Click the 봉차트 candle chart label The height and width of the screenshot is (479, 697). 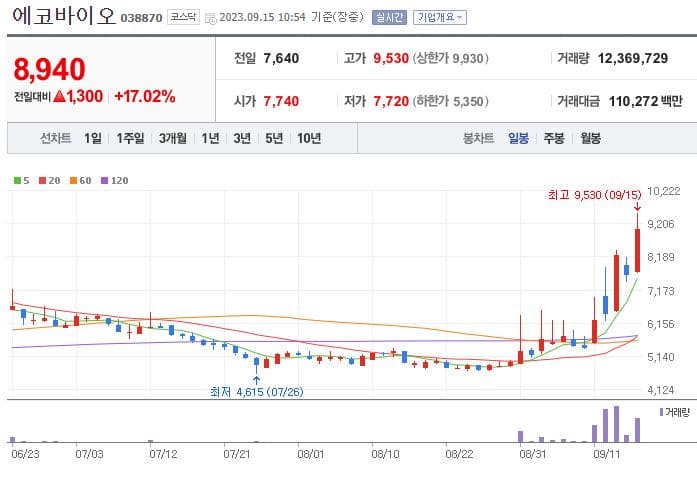coord(478,138)
